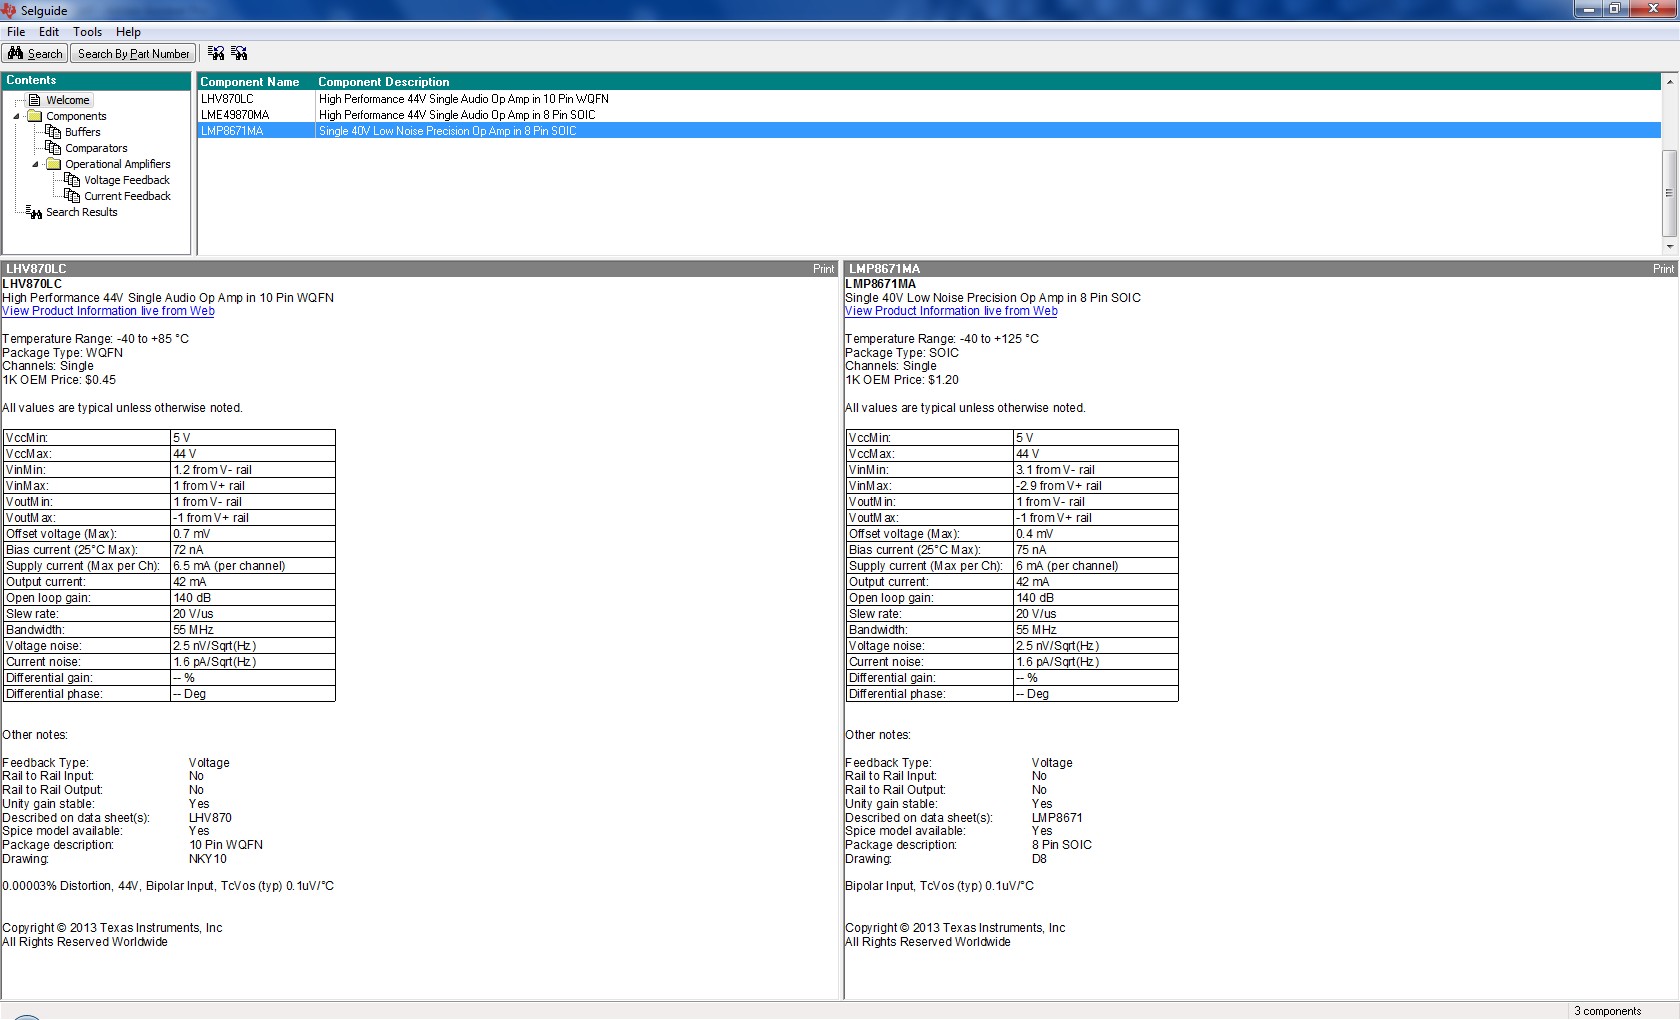The image size is (1680, 1020).
Task: Open the Voltage Feedback category
Action: pyautogui.click(x=127, y=180)
